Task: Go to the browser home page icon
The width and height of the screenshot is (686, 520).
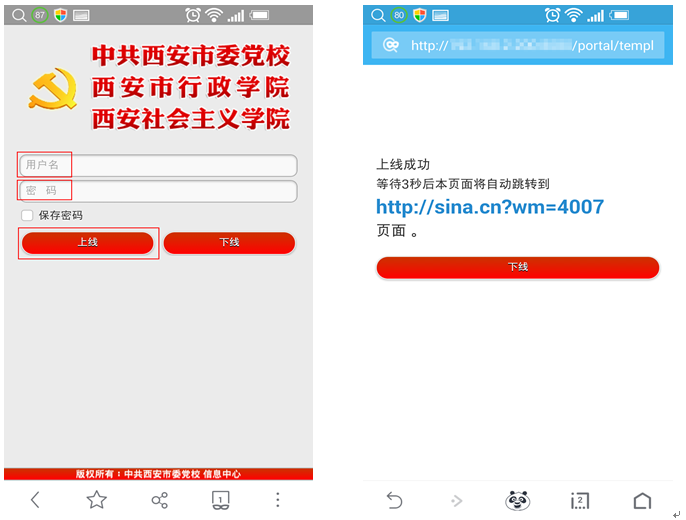Action: (x=641, y=500)
